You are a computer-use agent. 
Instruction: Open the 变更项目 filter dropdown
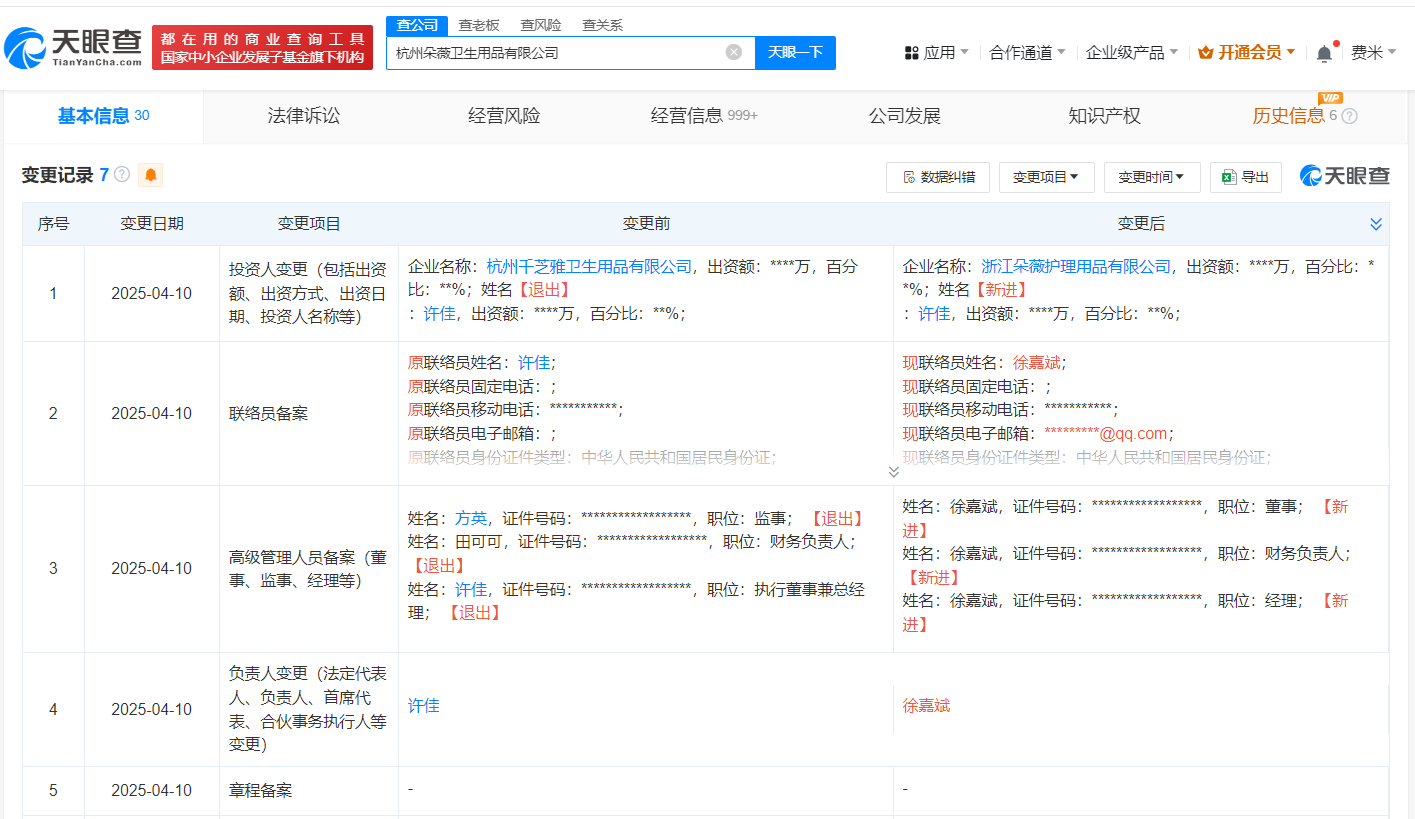click(1046, 177)
